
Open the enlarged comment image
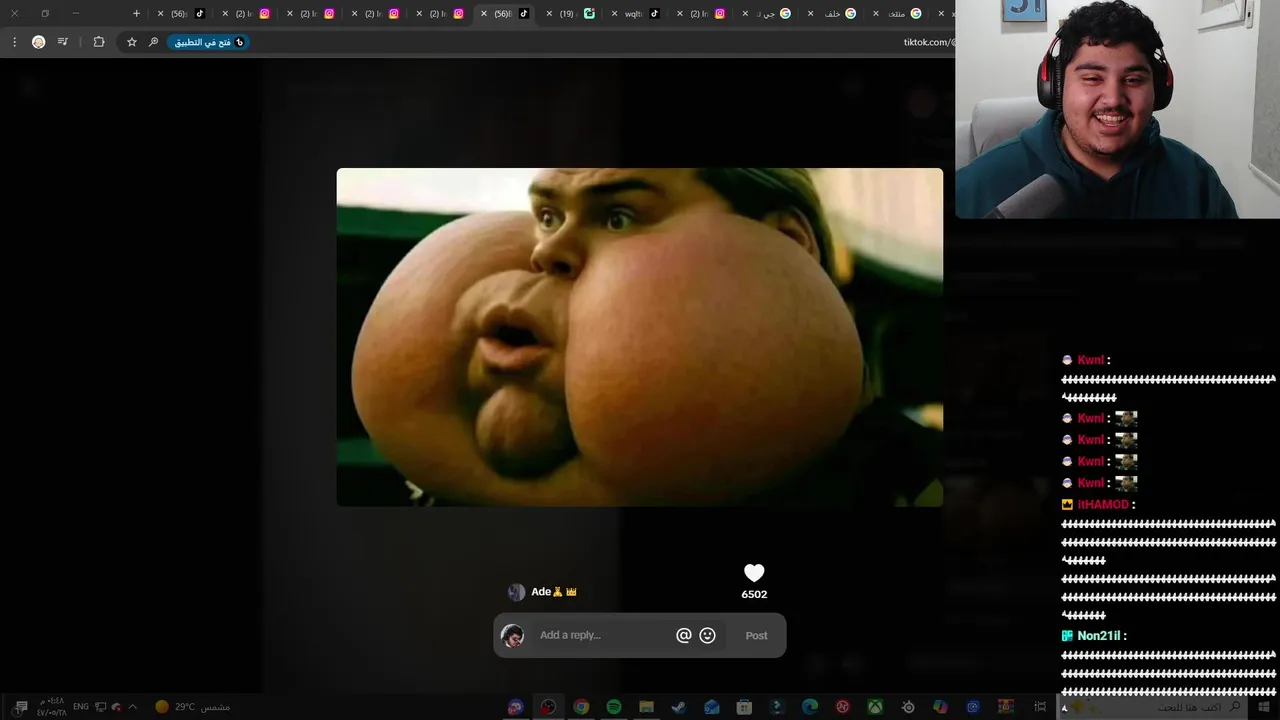[x=639, y=337]
